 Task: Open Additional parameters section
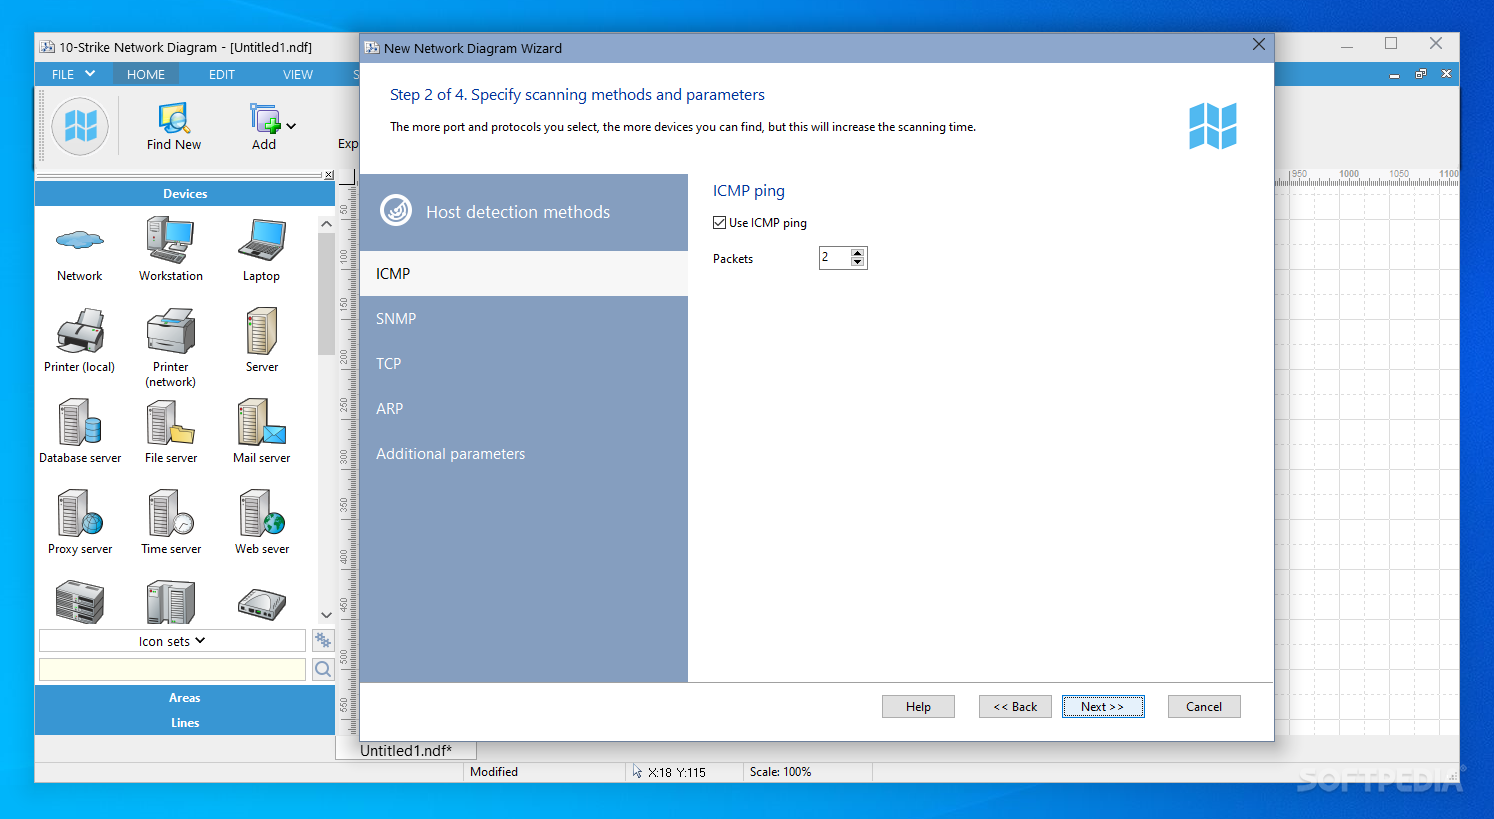pyautogui.click(x=524, y=453)
